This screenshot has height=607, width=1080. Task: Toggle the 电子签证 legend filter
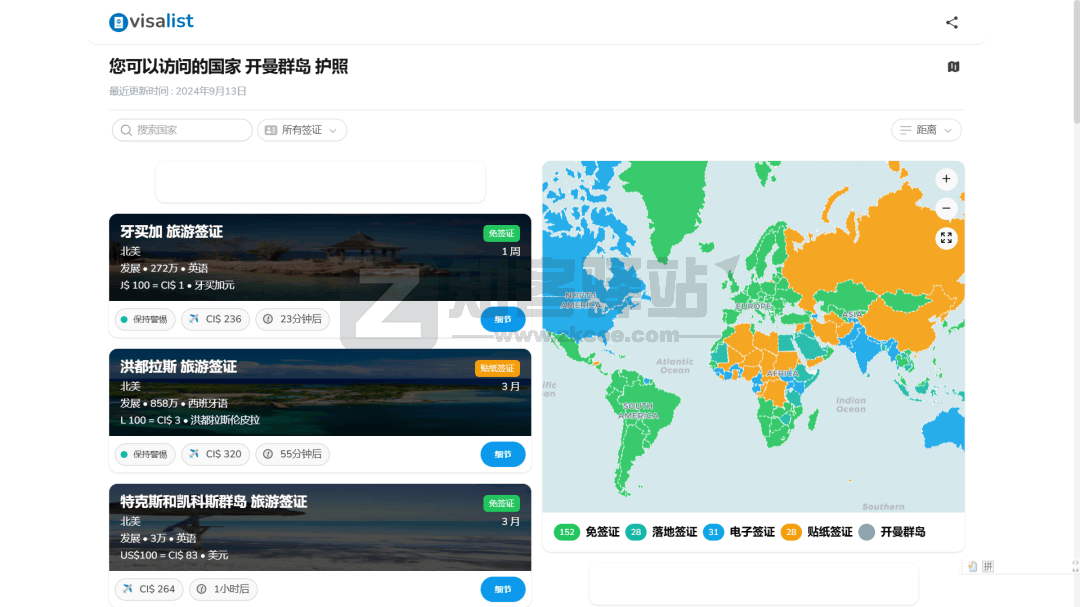(x=739, y=532)
